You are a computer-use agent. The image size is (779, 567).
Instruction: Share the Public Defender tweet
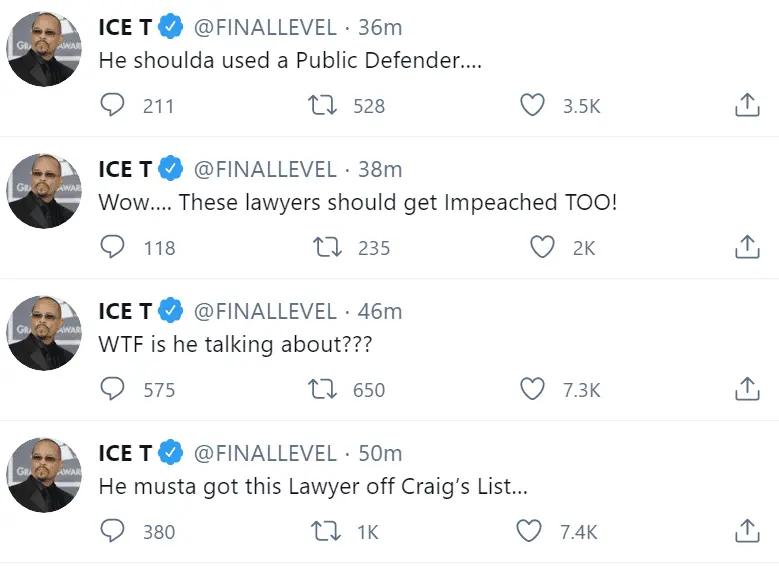pyautogui.click(x=747, y=105)
